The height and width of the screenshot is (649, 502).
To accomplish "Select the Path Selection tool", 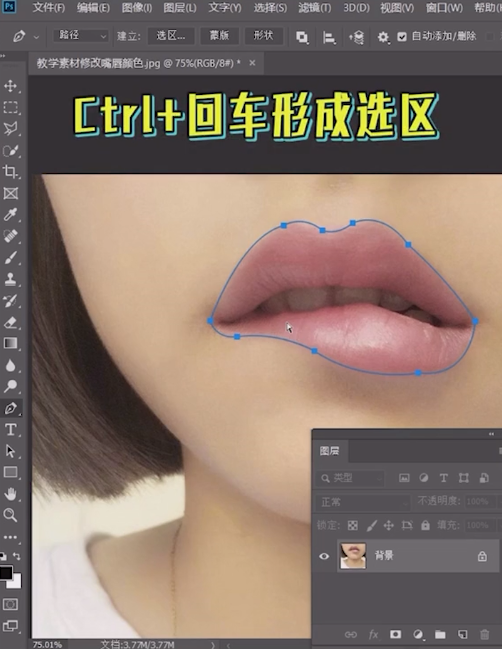I will (x=10, y=451).
